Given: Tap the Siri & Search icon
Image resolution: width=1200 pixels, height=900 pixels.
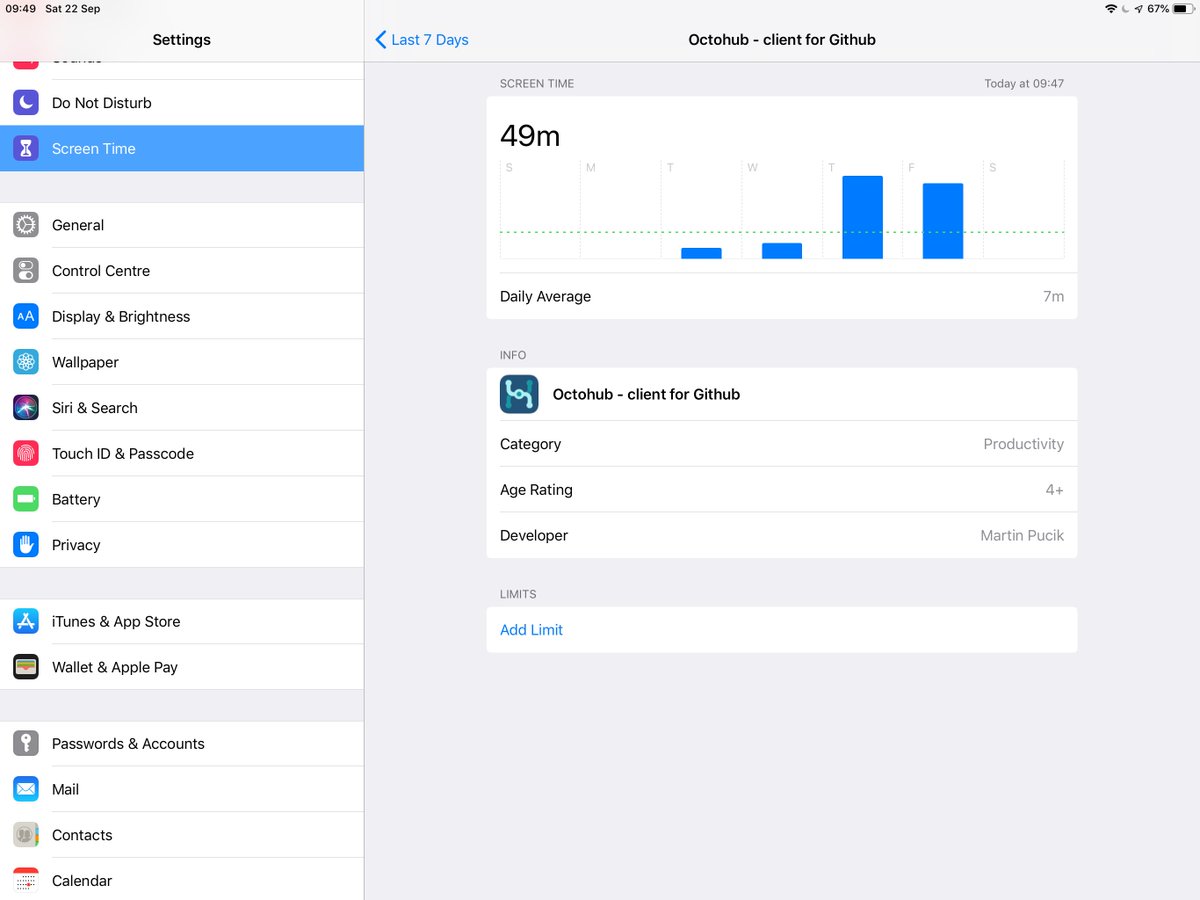Looking at the screenshot, I should [26, 408].
